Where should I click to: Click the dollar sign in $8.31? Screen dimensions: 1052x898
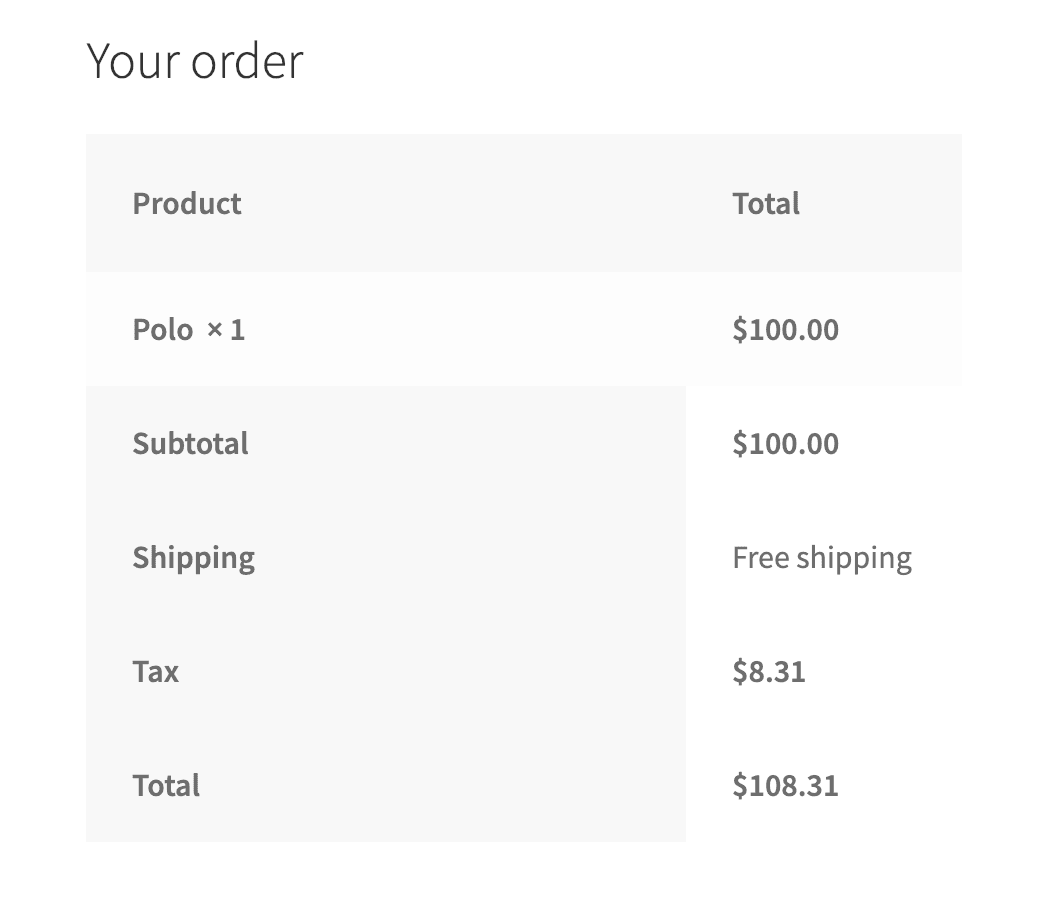point(739,672)
